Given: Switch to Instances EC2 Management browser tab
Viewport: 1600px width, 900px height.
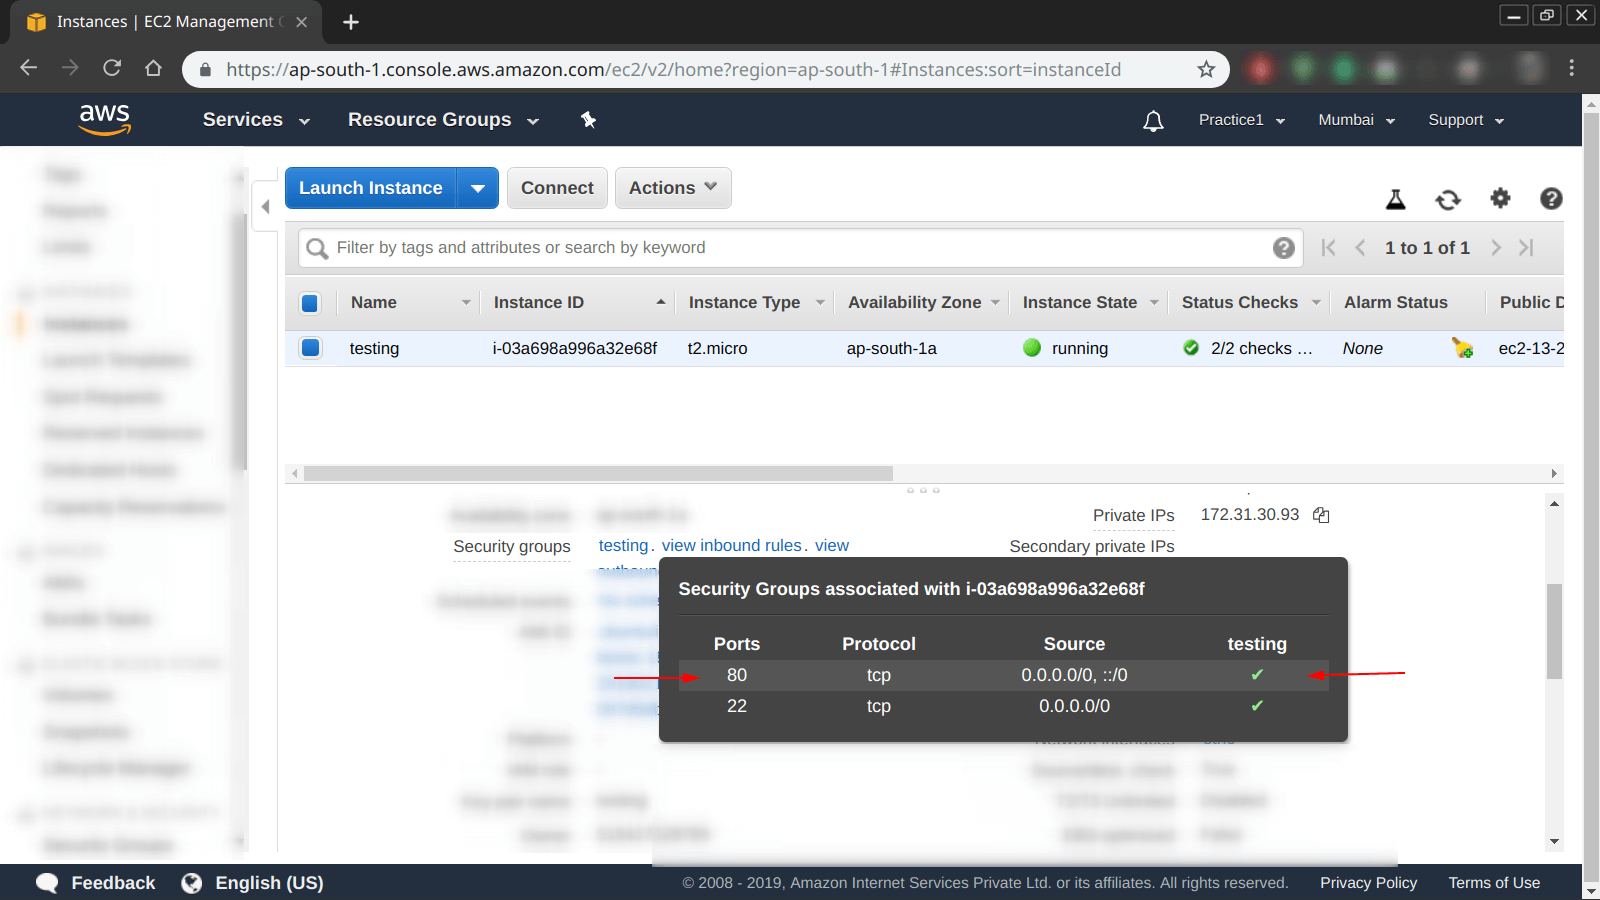Looking at the screenshot, I should [165, 22].
